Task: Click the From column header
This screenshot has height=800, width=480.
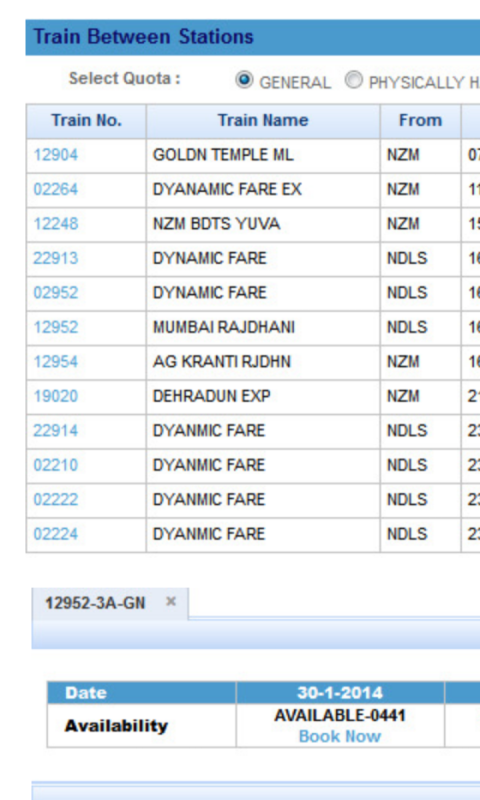Action: 420,121
